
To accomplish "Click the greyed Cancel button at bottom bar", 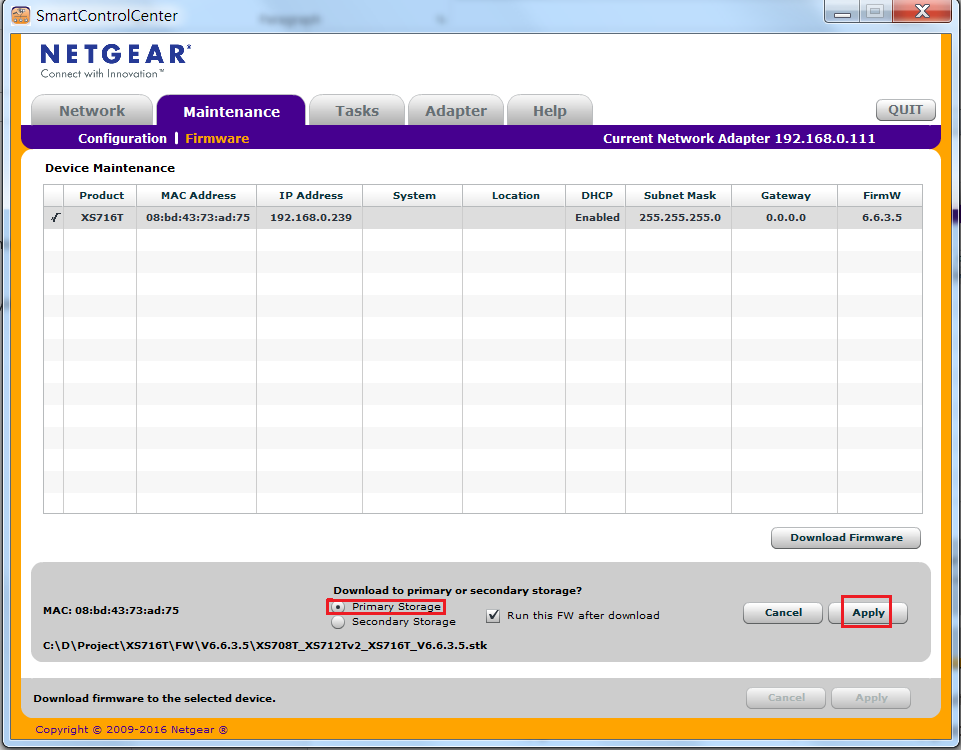I will tap(786, 698).
